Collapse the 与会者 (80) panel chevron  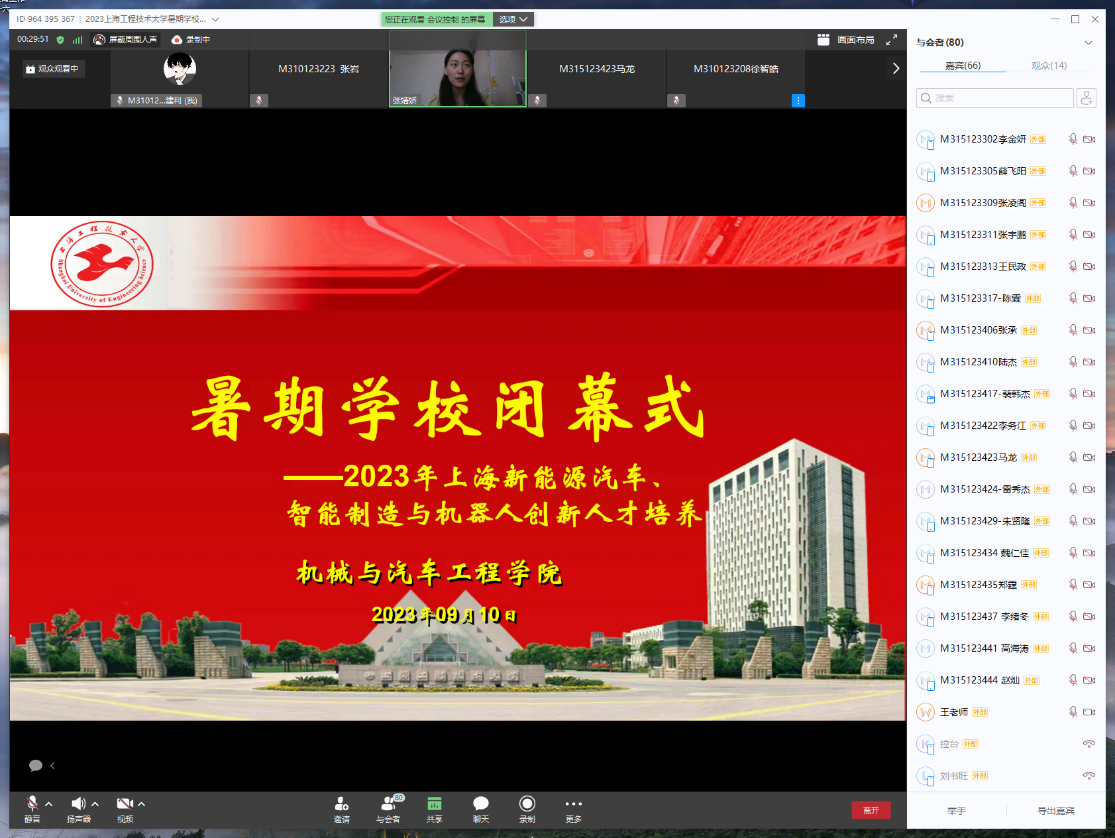[x=1089, y=43]
